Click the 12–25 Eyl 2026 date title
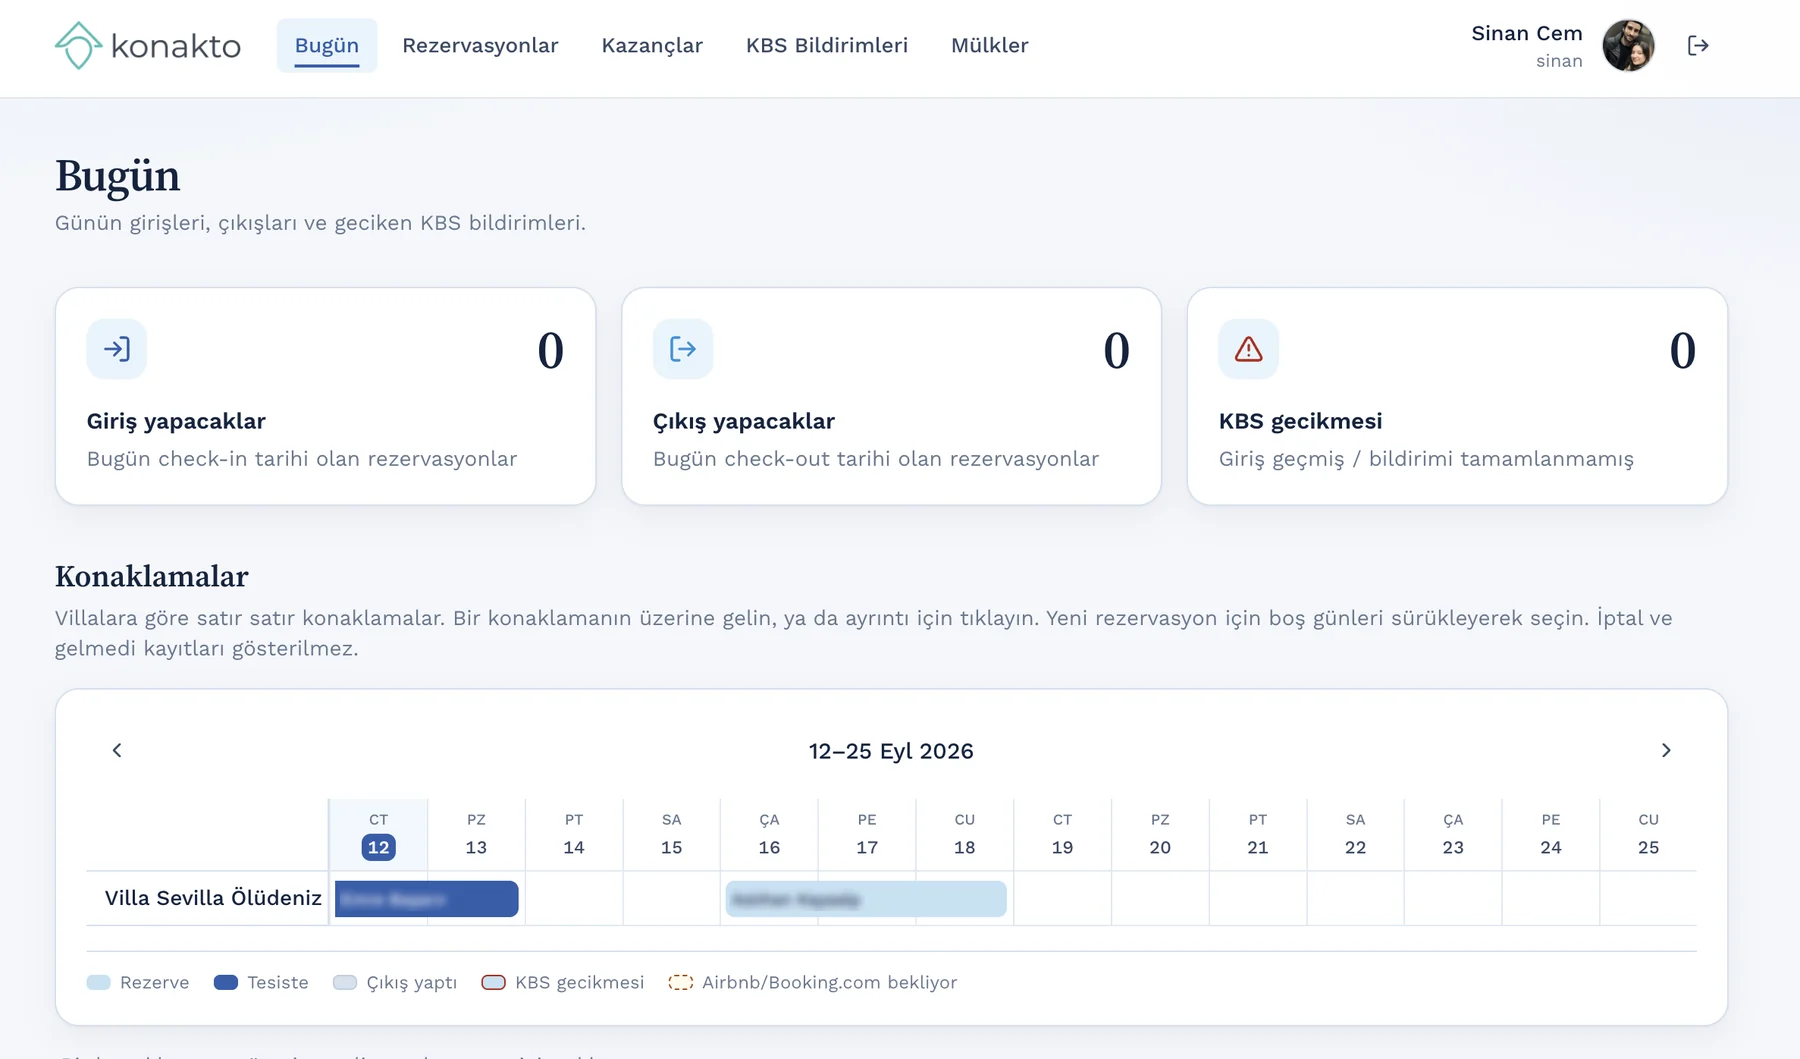This screenshot has width=1800, height=1059. pyautogui.click(x=891, y=751)
